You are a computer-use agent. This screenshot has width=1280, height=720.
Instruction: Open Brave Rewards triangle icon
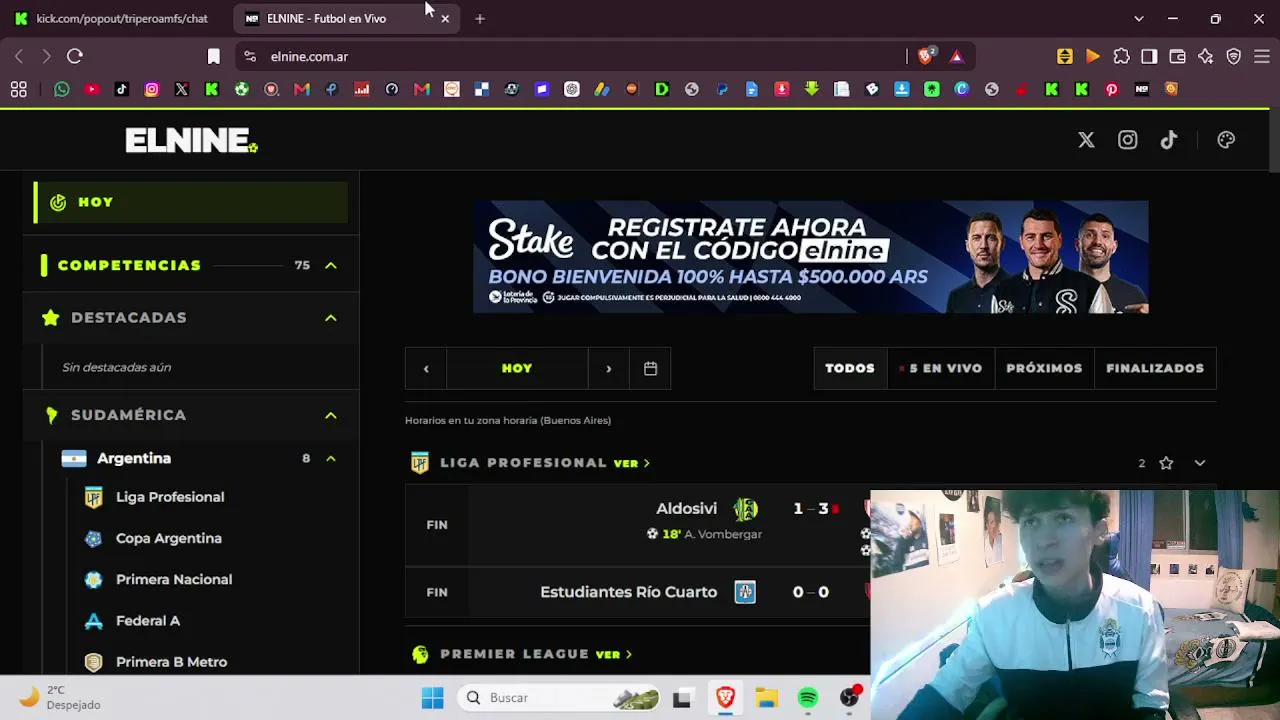(x=957, y=56)
